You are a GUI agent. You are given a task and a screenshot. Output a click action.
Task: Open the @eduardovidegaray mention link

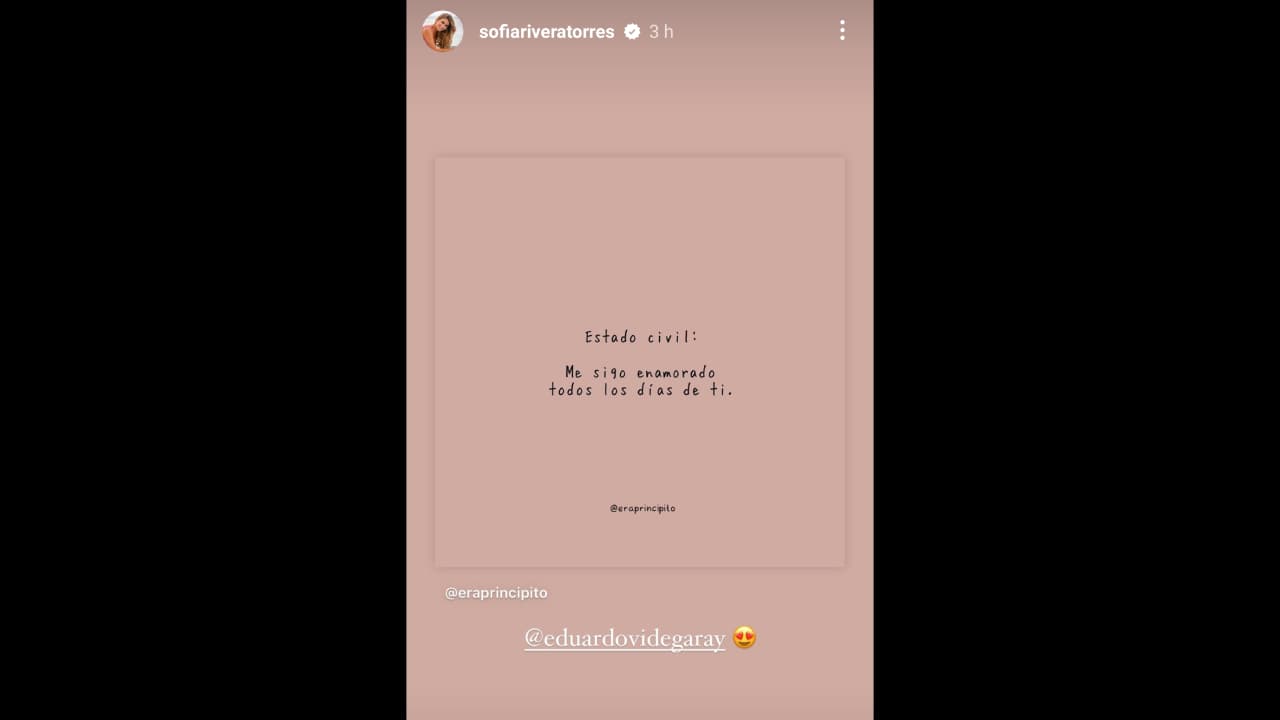tap(625, 638)
